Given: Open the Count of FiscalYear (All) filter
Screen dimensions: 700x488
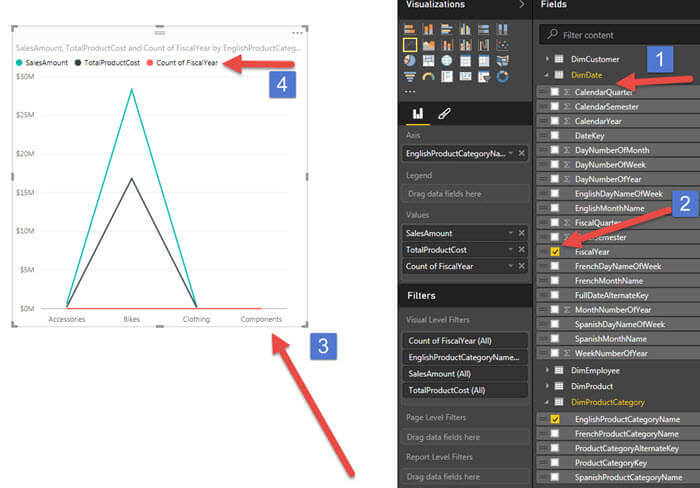Looking at the screenshot, I should [x=465, y=341].
